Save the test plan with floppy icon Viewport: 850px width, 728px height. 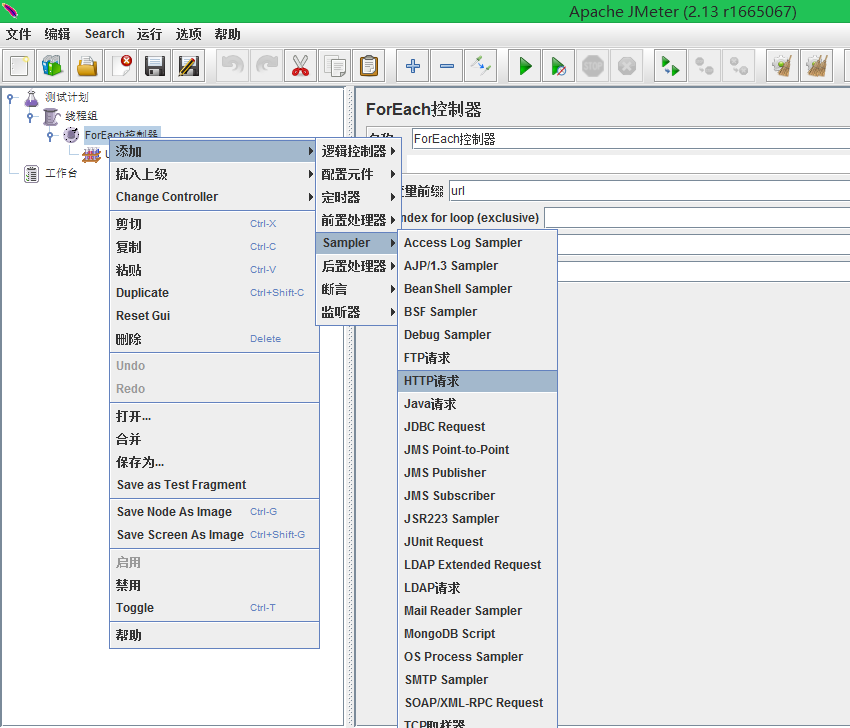[154, 66]
